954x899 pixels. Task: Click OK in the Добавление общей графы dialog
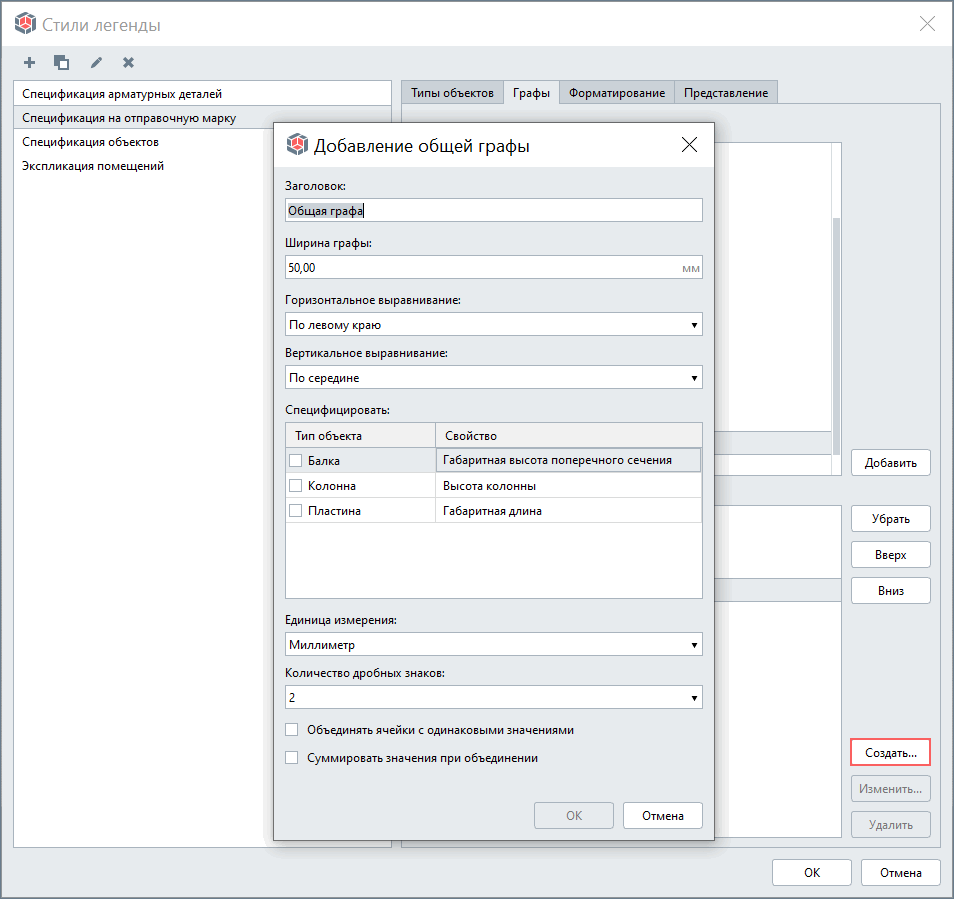pyautogui.click(x=574, y=816)
